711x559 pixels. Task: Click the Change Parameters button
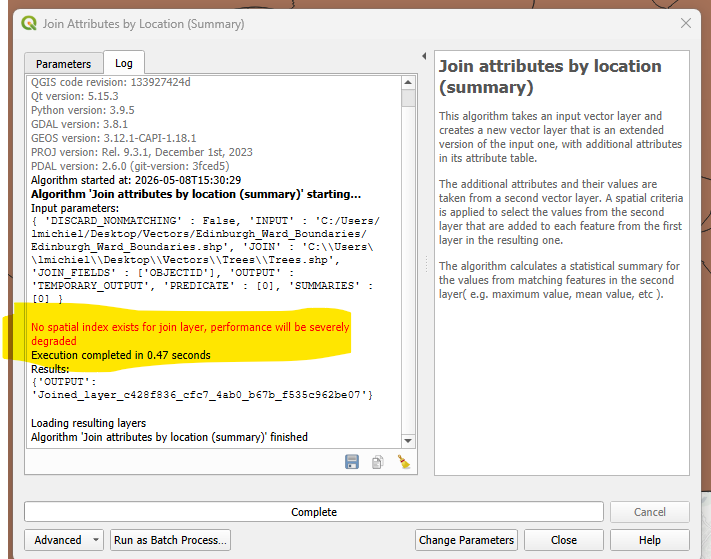coord(466,540)
